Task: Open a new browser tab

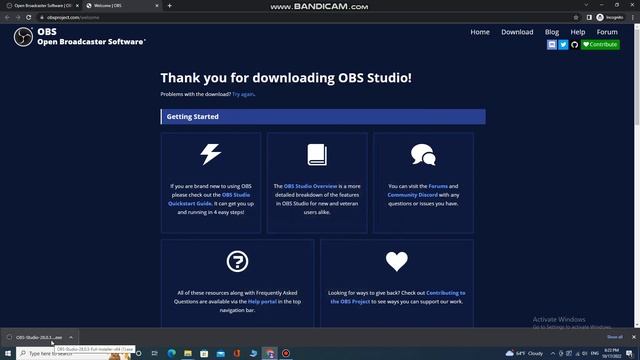Action: pos(169,6)
